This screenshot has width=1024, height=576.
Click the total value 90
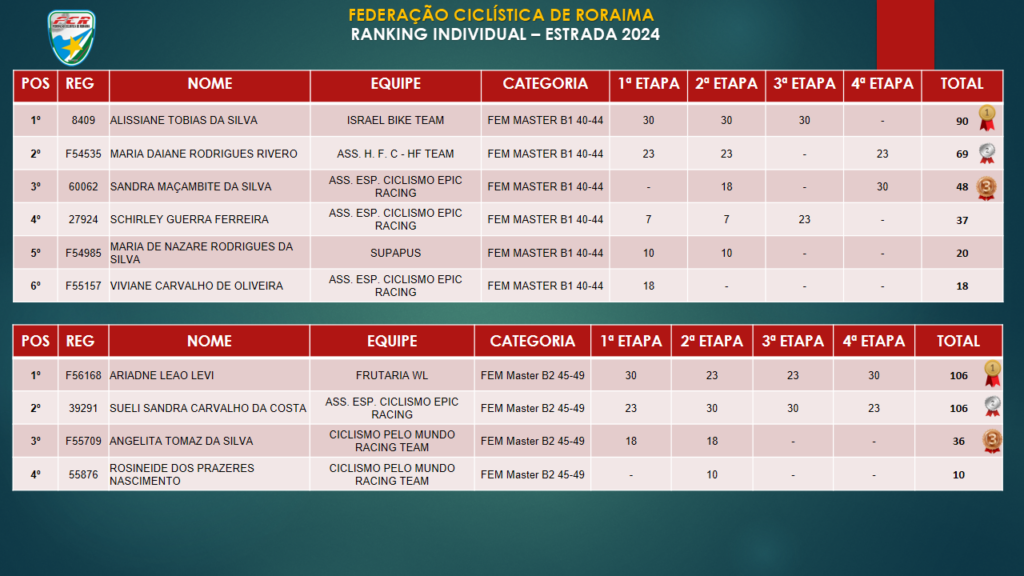[962, 121]
